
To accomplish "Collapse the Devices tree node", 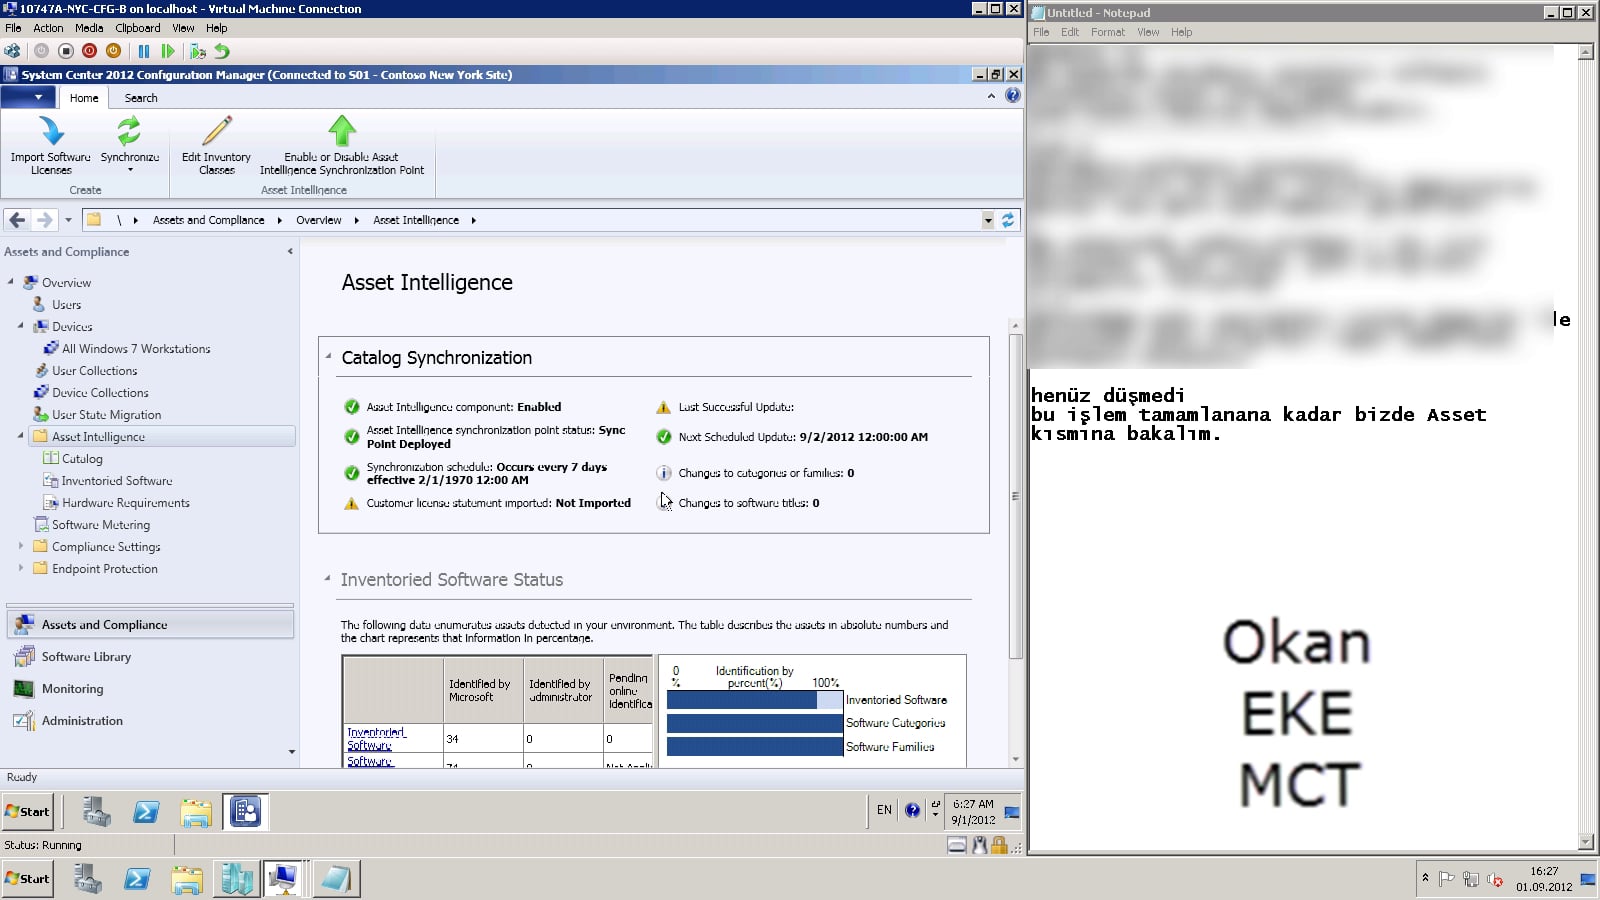I will coord(21,326).
